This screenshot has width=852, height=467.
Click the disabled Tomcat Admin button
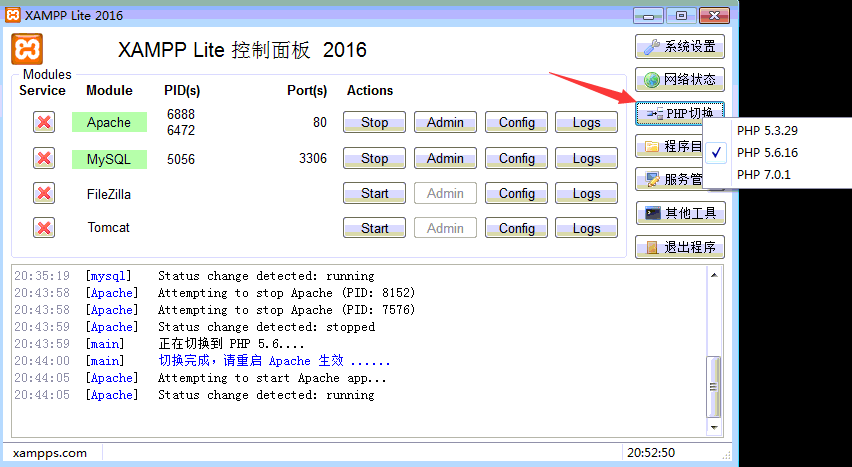445,228
